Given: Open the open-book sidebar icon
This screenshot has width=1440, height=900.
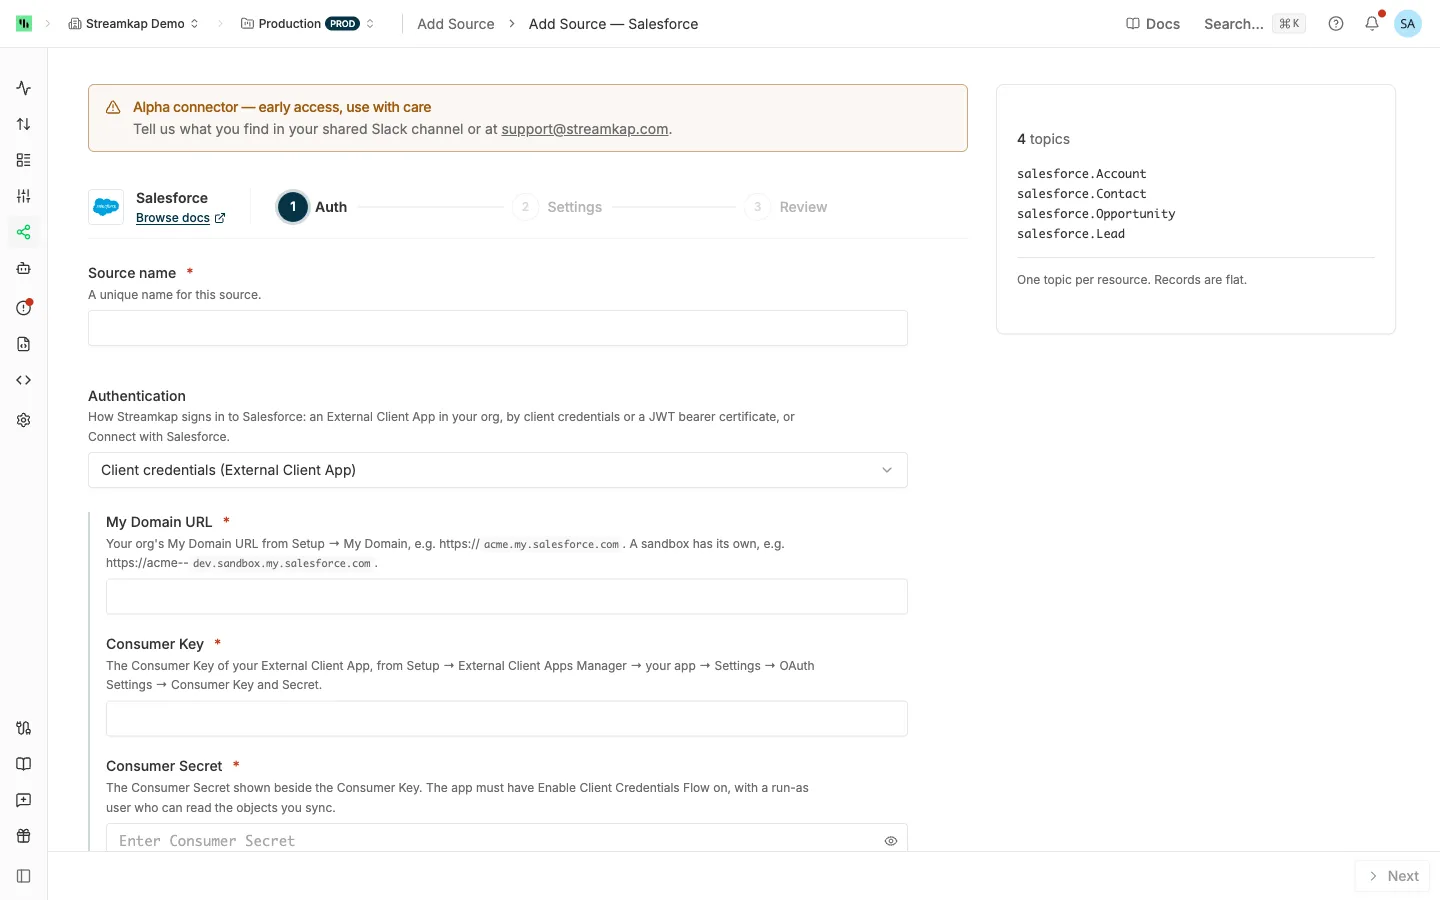Looking at the screenshot, I should pos(24,764).
